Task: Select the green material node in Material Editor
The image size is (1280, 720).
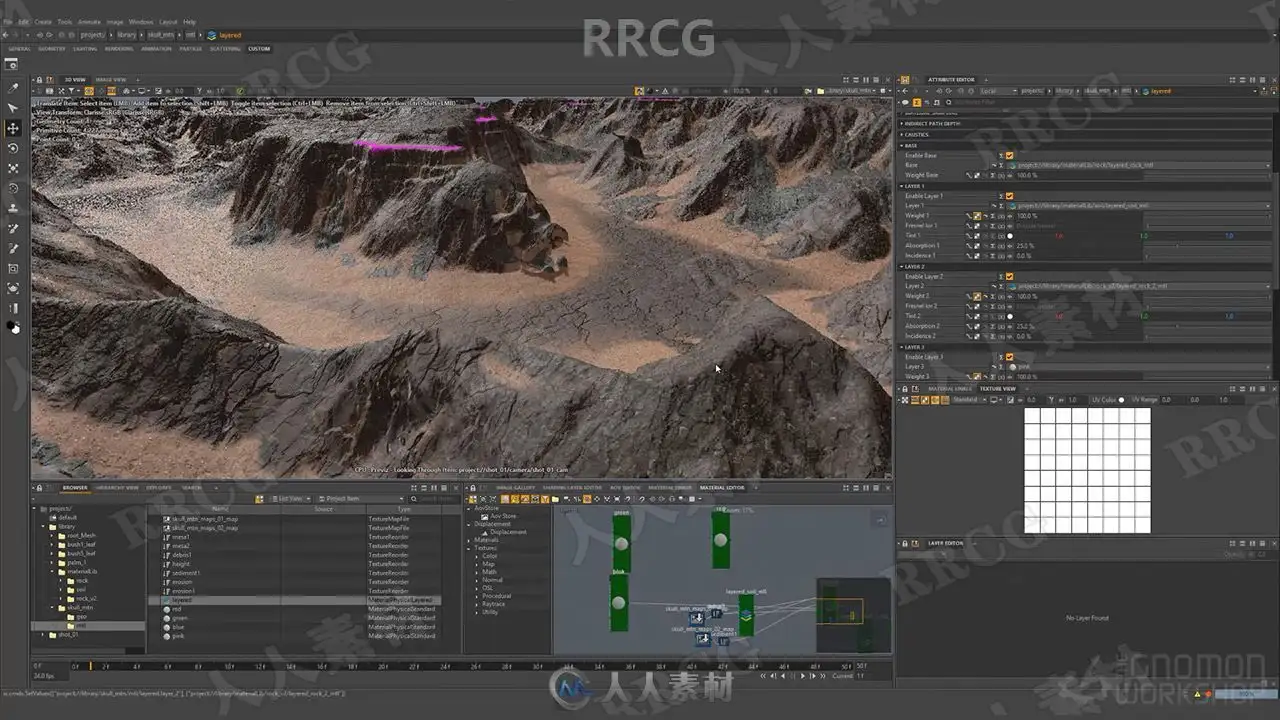Action: (621, 543)
